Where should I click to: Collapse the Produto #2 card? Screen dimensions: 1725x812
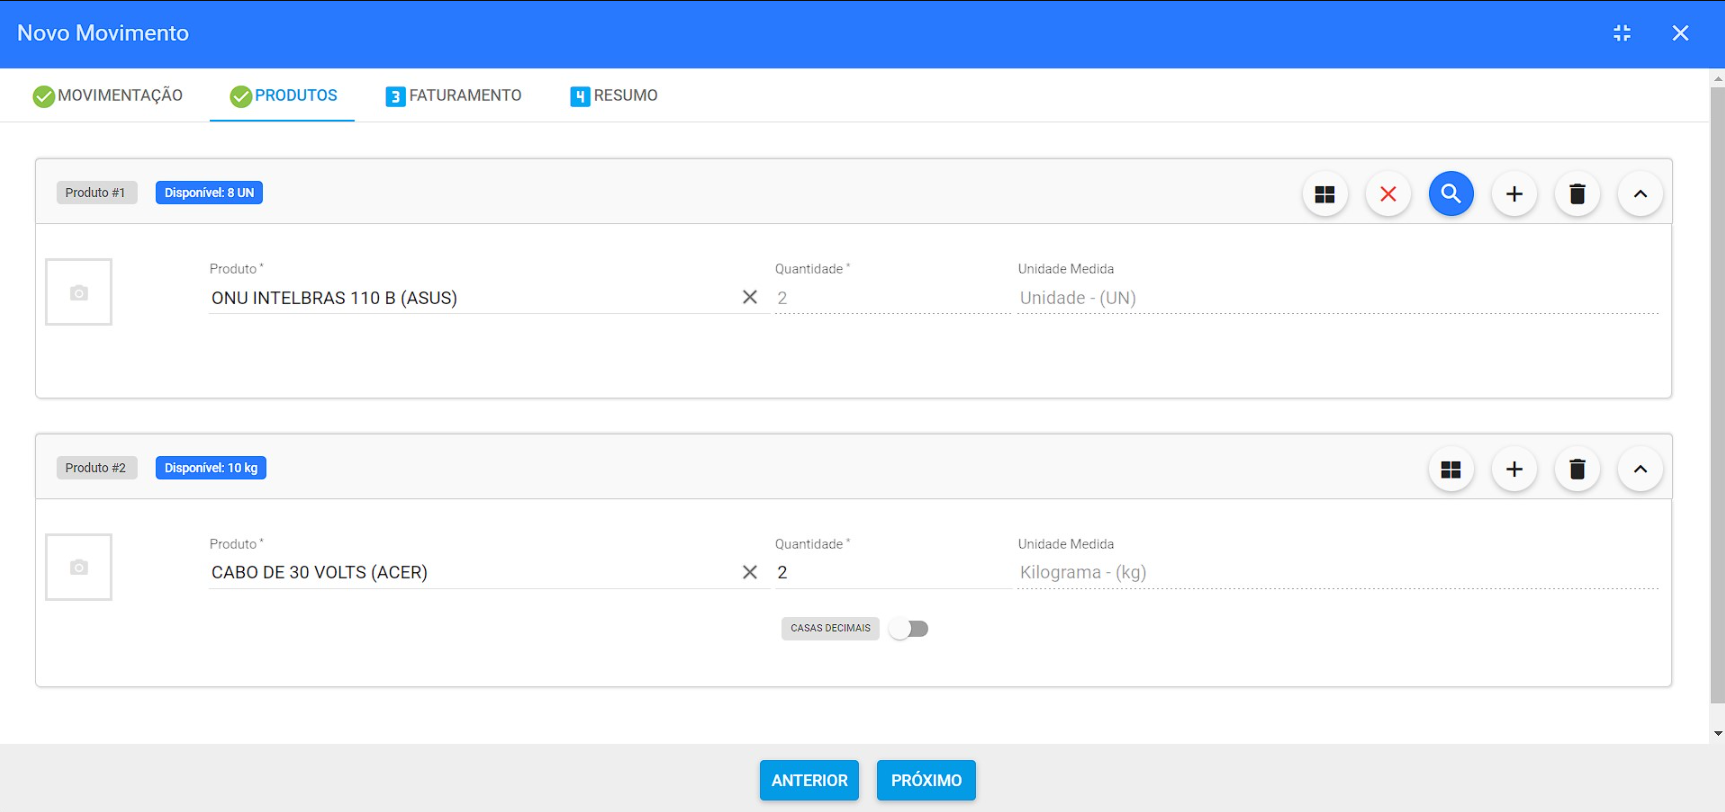pos(1640,469)
